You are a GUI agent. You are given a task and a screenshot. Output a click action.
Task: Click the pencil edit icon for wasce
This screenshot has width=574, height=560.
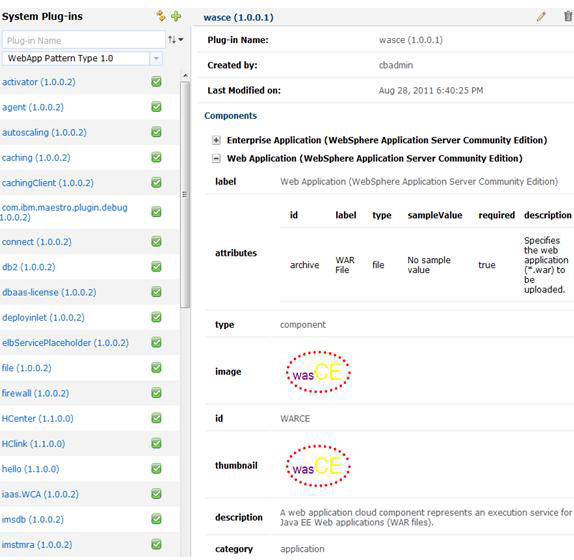pos(541,16)
